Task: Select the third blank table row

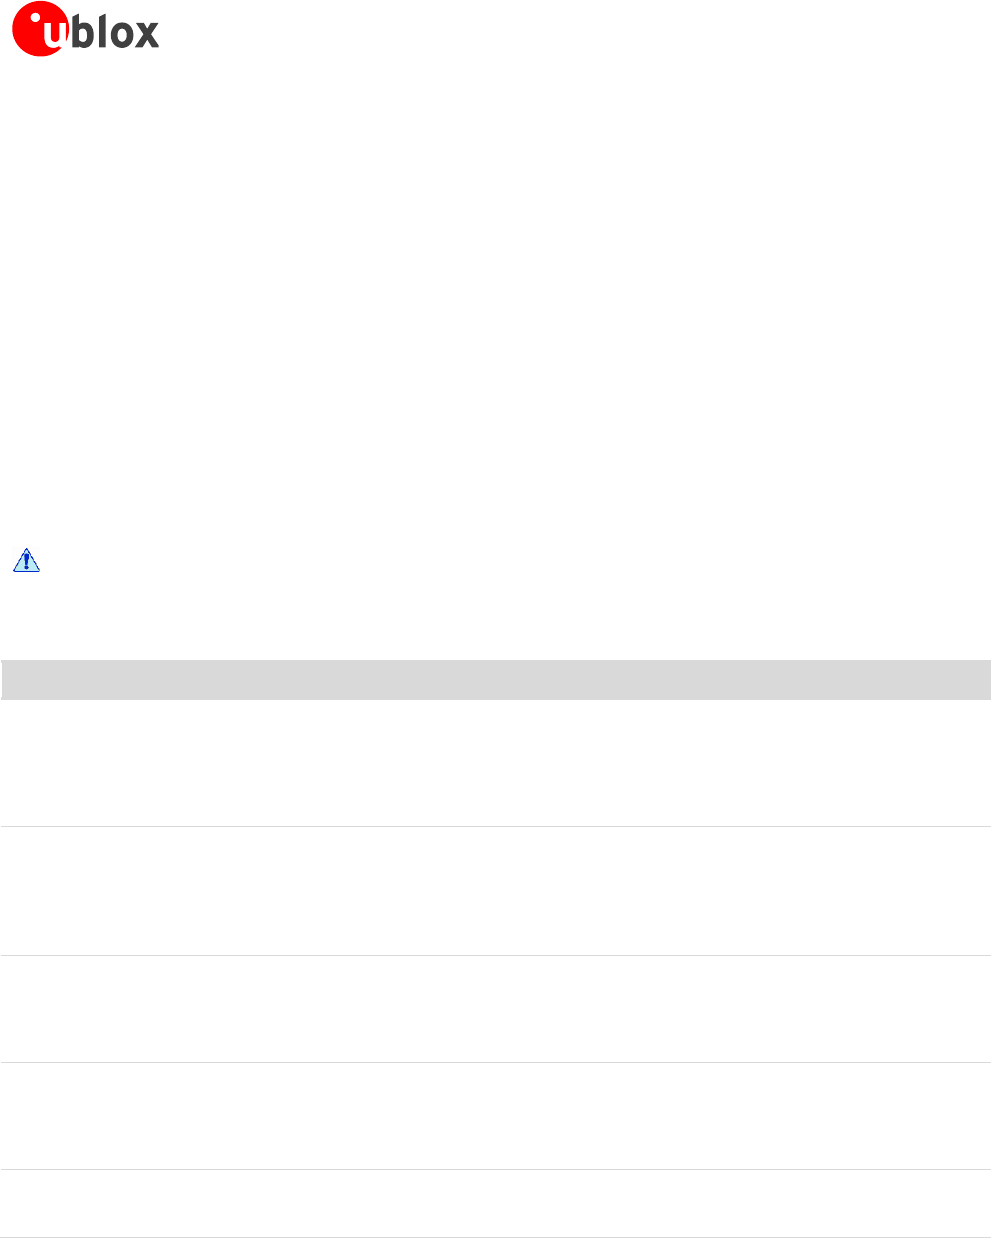Action: tap(495, 1009)
